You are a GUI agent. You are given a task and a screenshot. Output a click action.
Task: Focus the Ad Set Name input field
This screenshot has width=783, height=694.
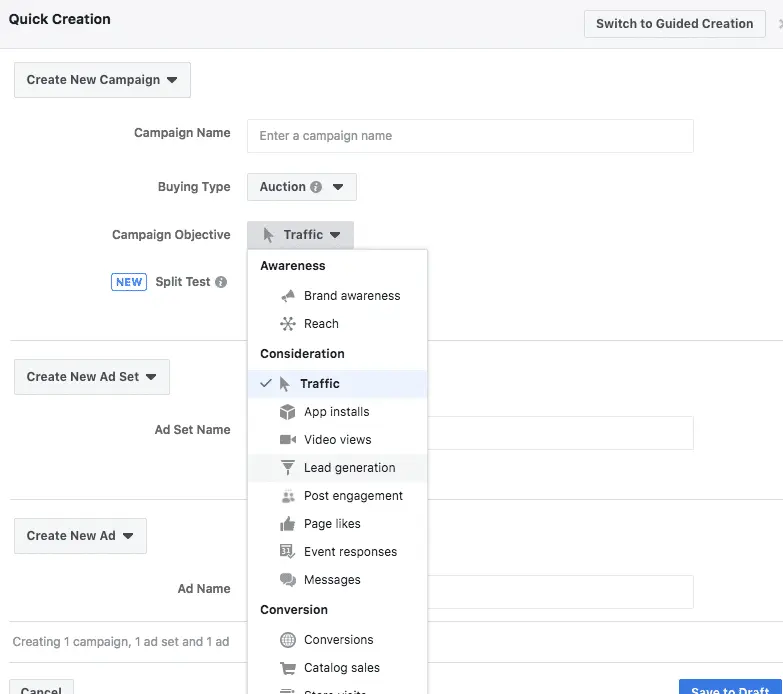pyautogui.click(x=560, y=433)
